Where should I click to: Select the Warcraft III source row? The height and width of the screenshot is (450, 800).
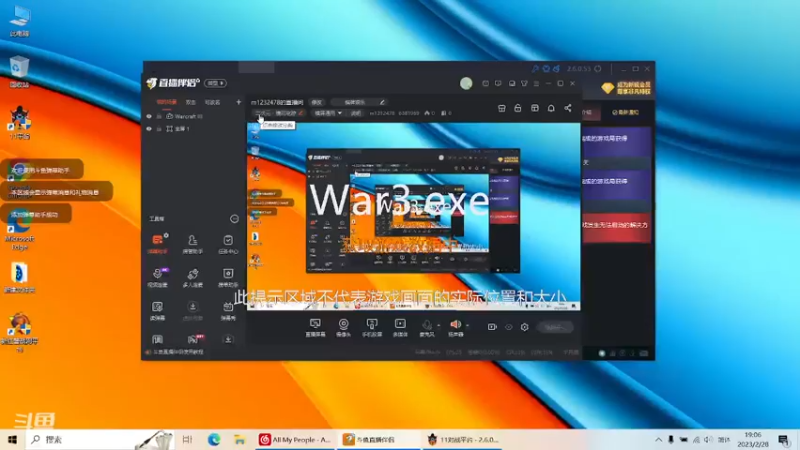point(194,116)
